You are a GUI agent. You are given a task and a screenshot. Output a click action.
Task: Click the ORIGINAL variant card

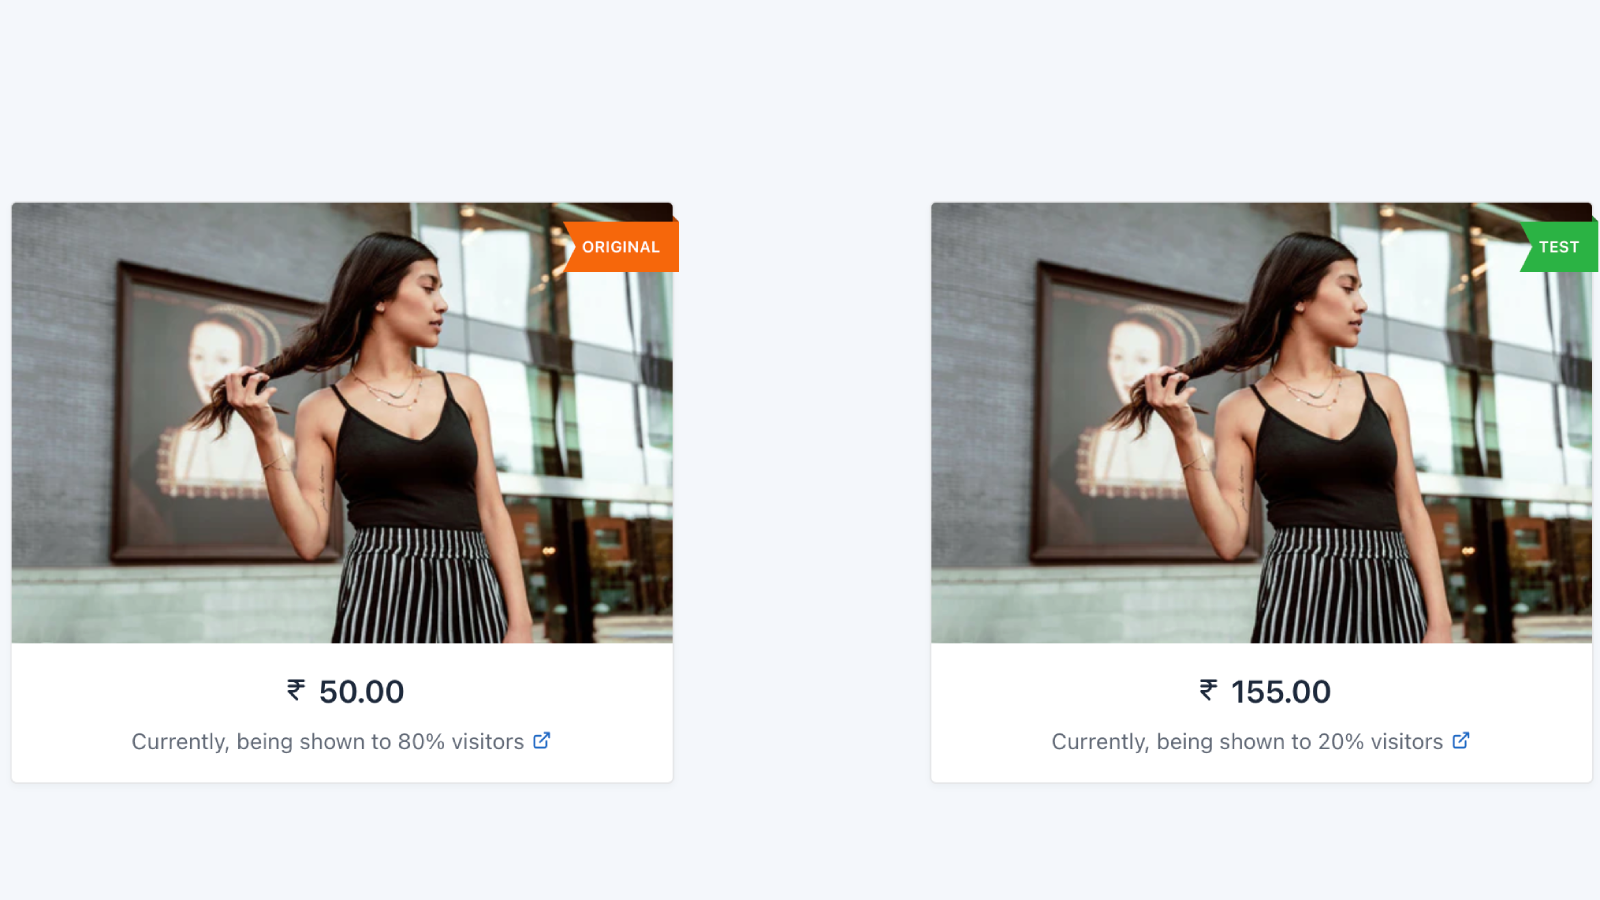click(340, 490)
